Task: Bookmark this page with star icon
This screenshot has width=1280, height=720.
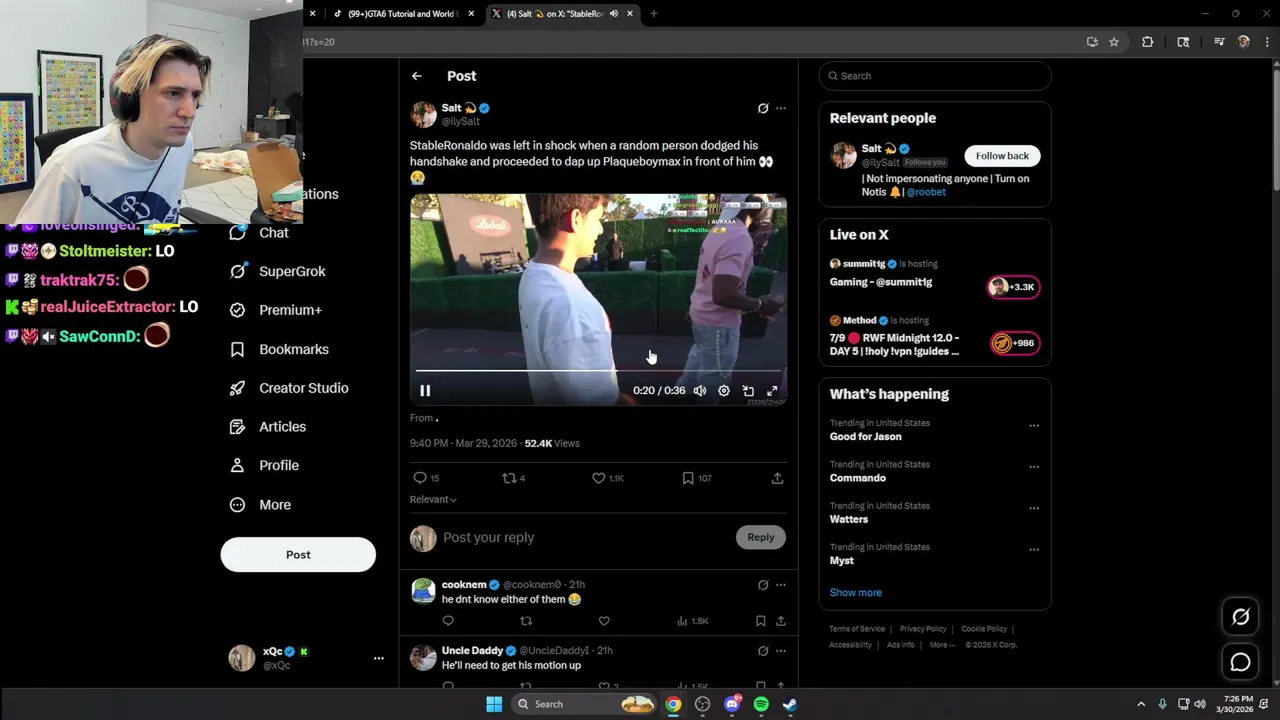Action: (1114, 42)
